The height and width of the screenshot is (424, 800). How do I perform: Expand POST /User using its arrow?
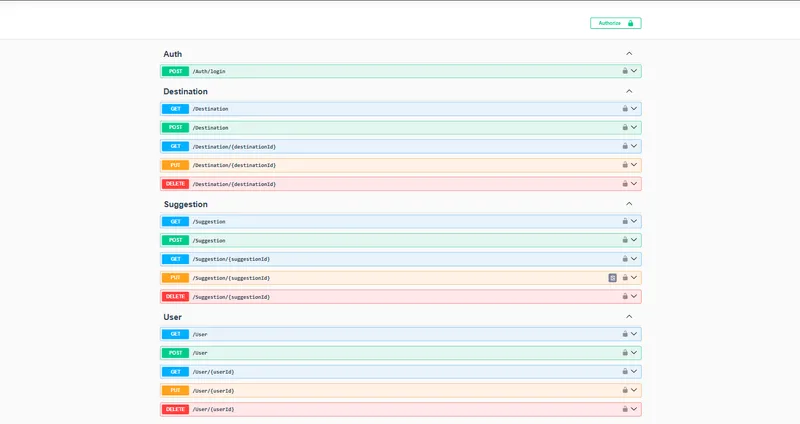(x=634, y=353)
